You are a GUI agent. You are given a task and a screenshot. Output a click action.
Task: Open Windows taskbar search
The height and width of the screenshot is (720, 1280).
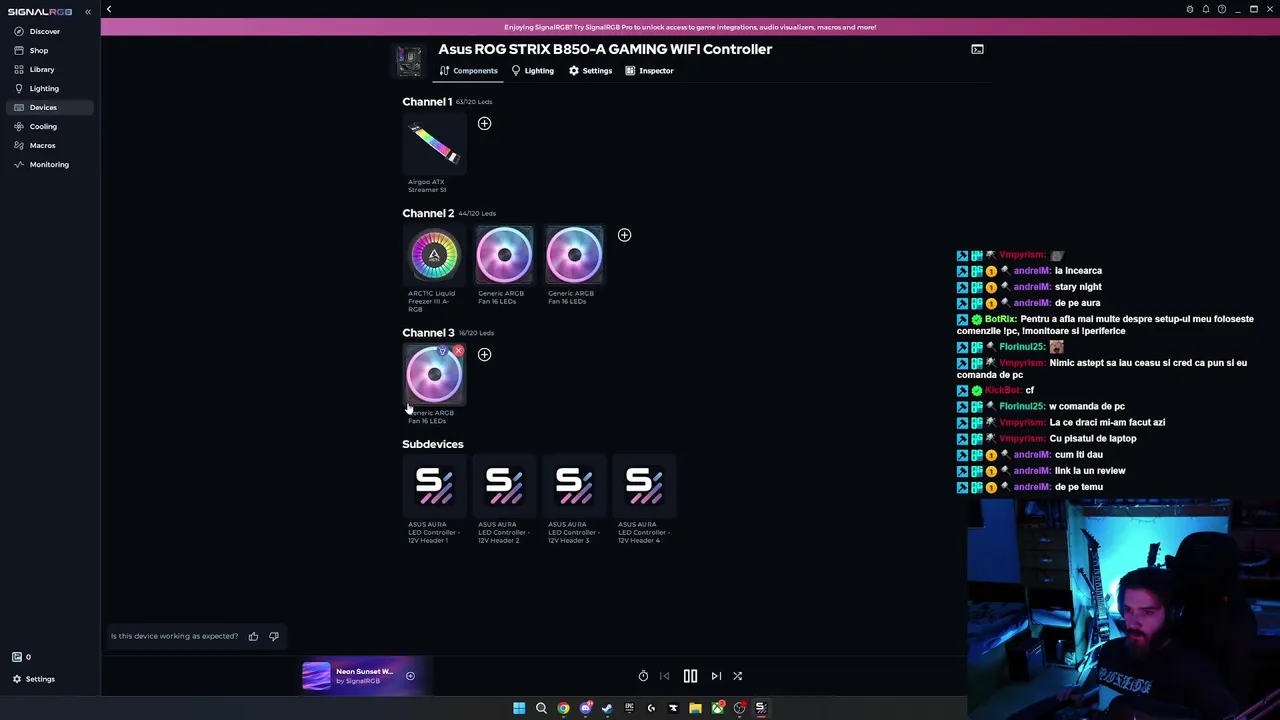click(541, 708)
